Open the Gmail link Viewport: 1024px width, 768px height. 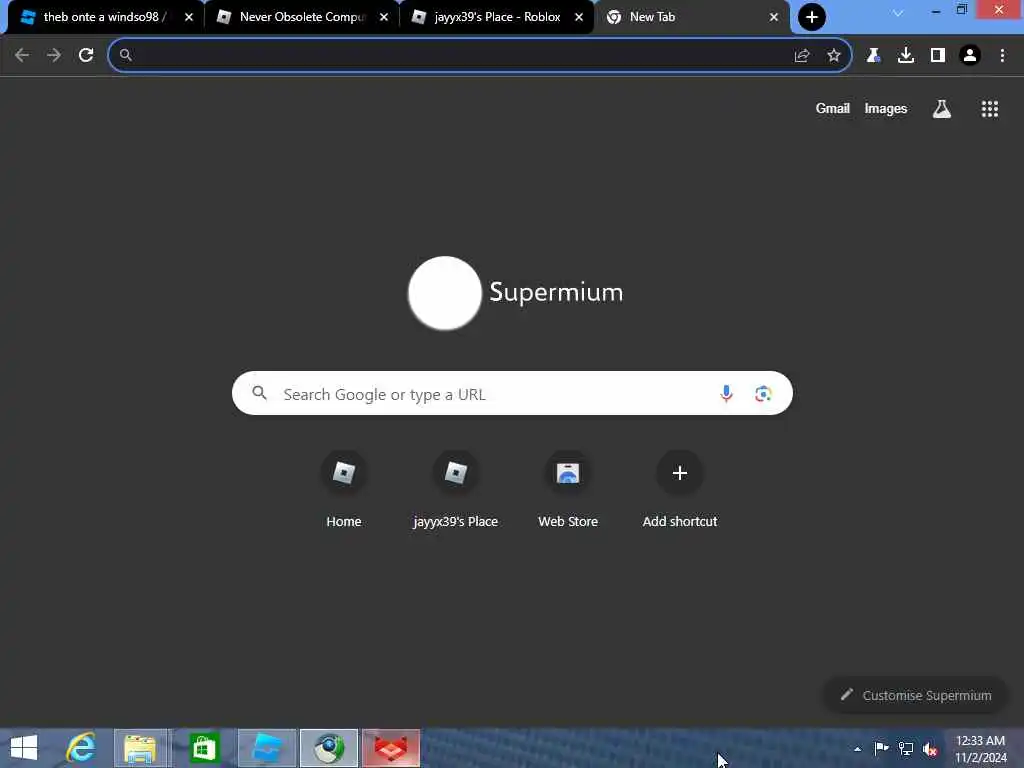(833, 108)
